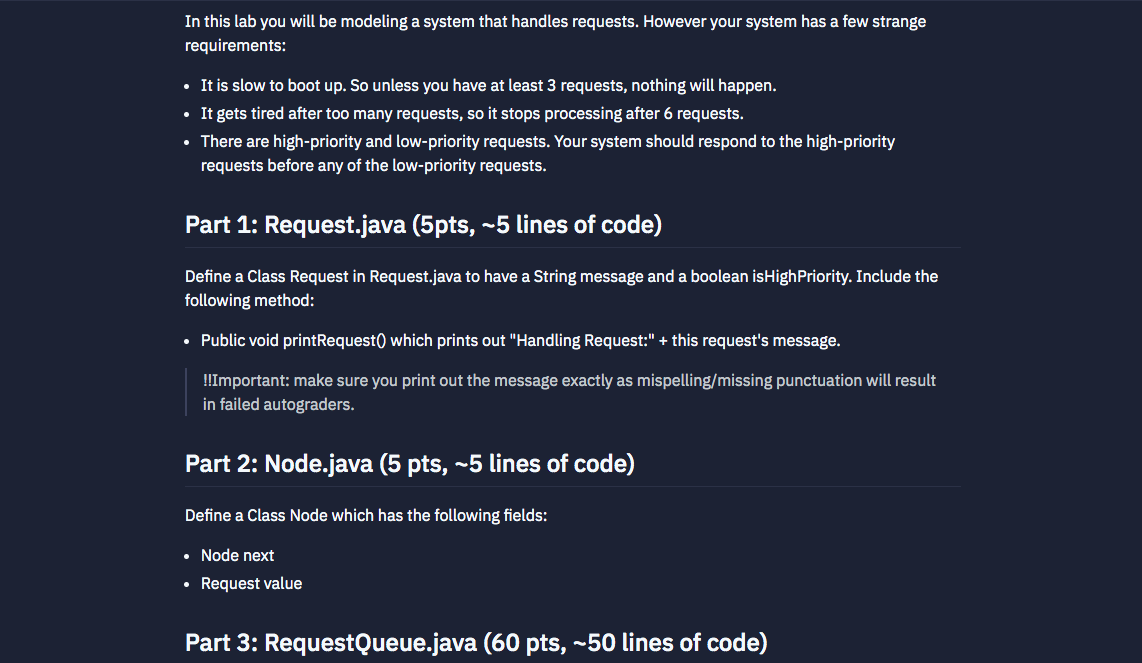The image size is (1142, 663).
Task: Click the first requirement about 3 requests
Action: 488,85
